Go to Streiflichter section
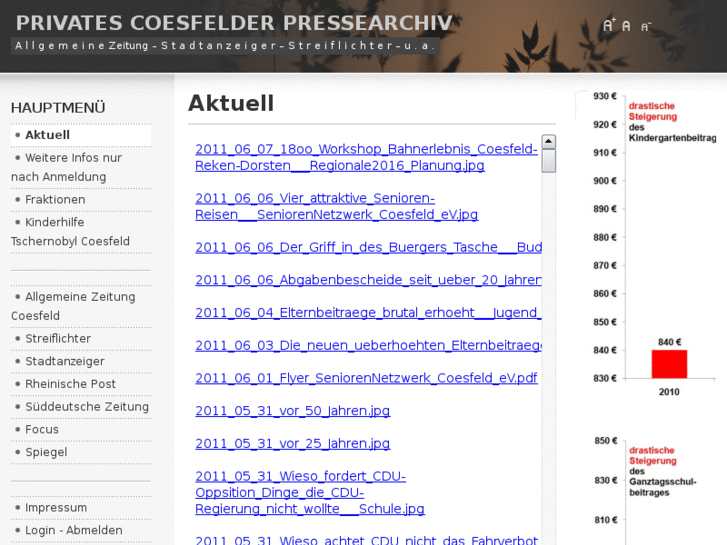Image resolution: width=727 pixels, height=545 pixels. (x=81, y=338)
